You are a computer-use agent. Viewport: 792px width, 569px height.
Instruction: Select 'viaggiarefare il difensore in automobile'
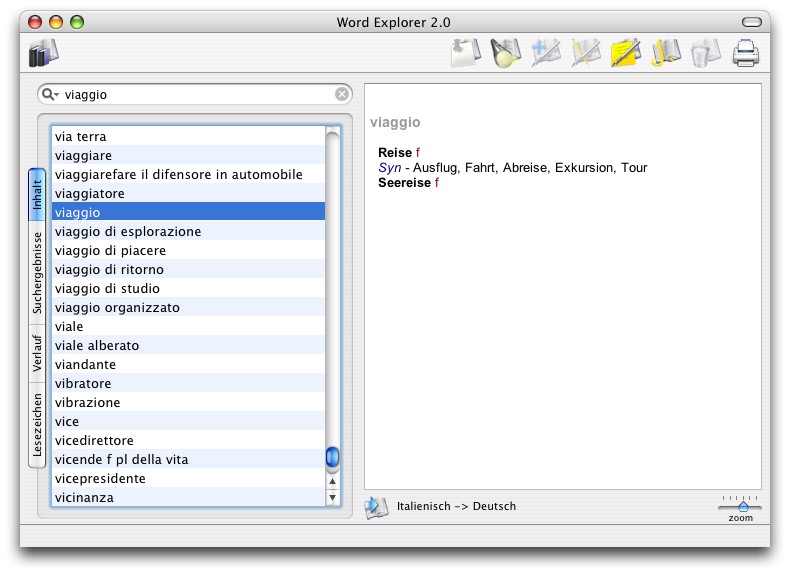(x=188, y=174)
